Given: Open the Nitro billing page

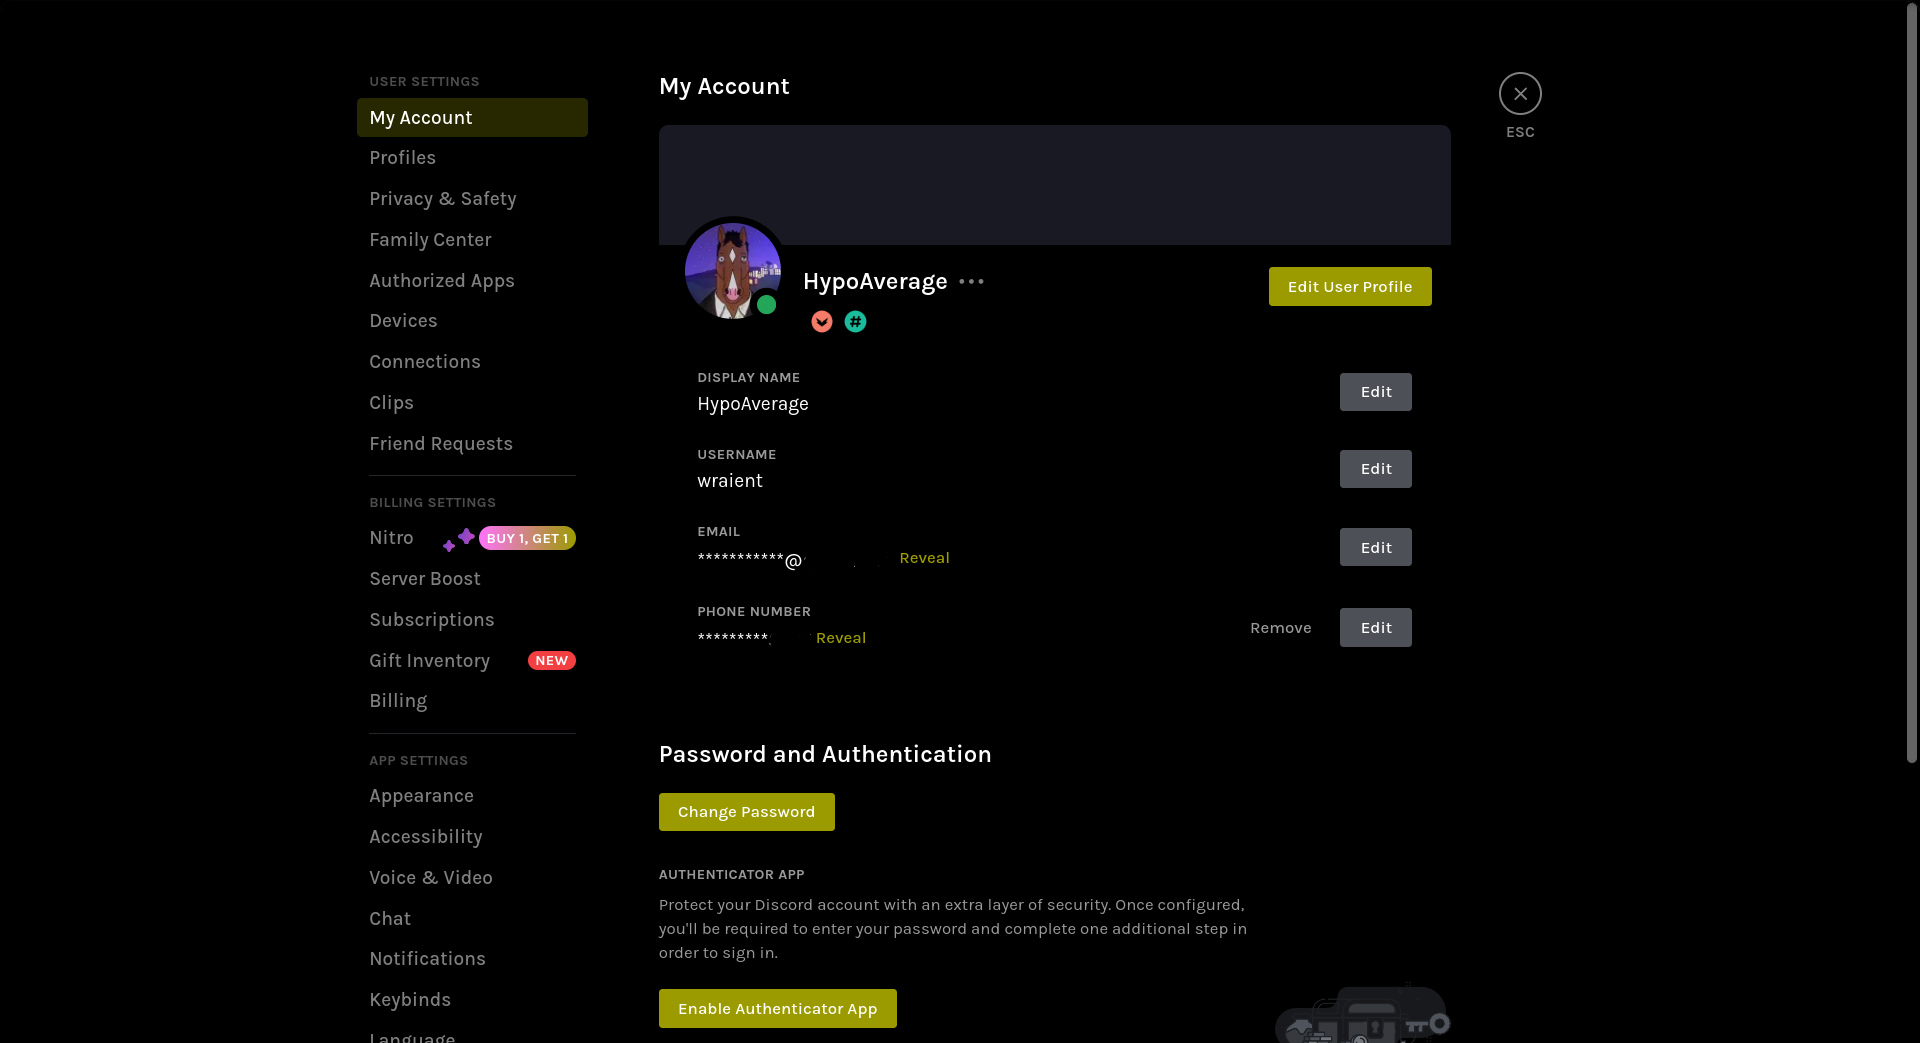Looking at the screenshot, I should pos(472,538).
